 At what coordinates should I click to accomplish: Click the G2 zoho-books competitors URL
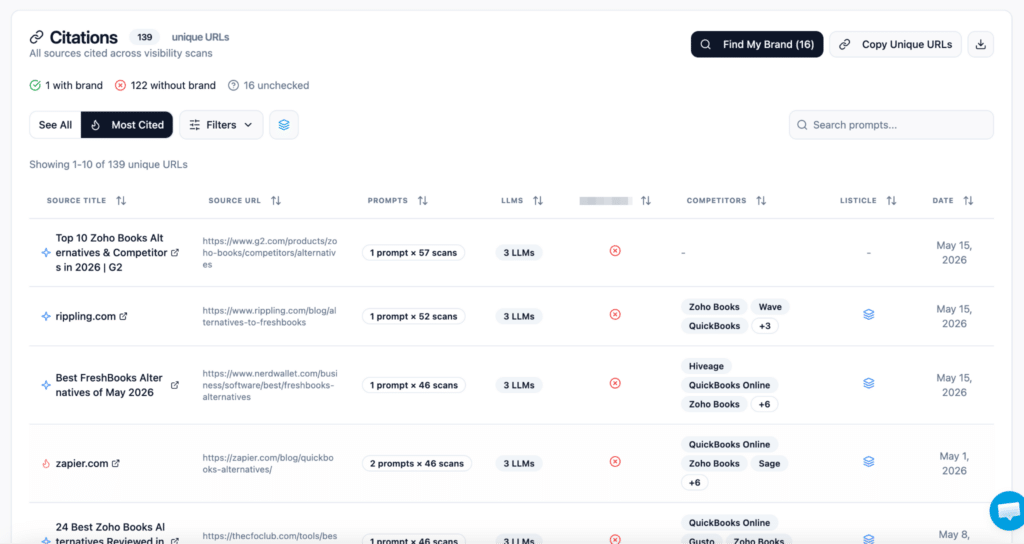tap(270, 253)
